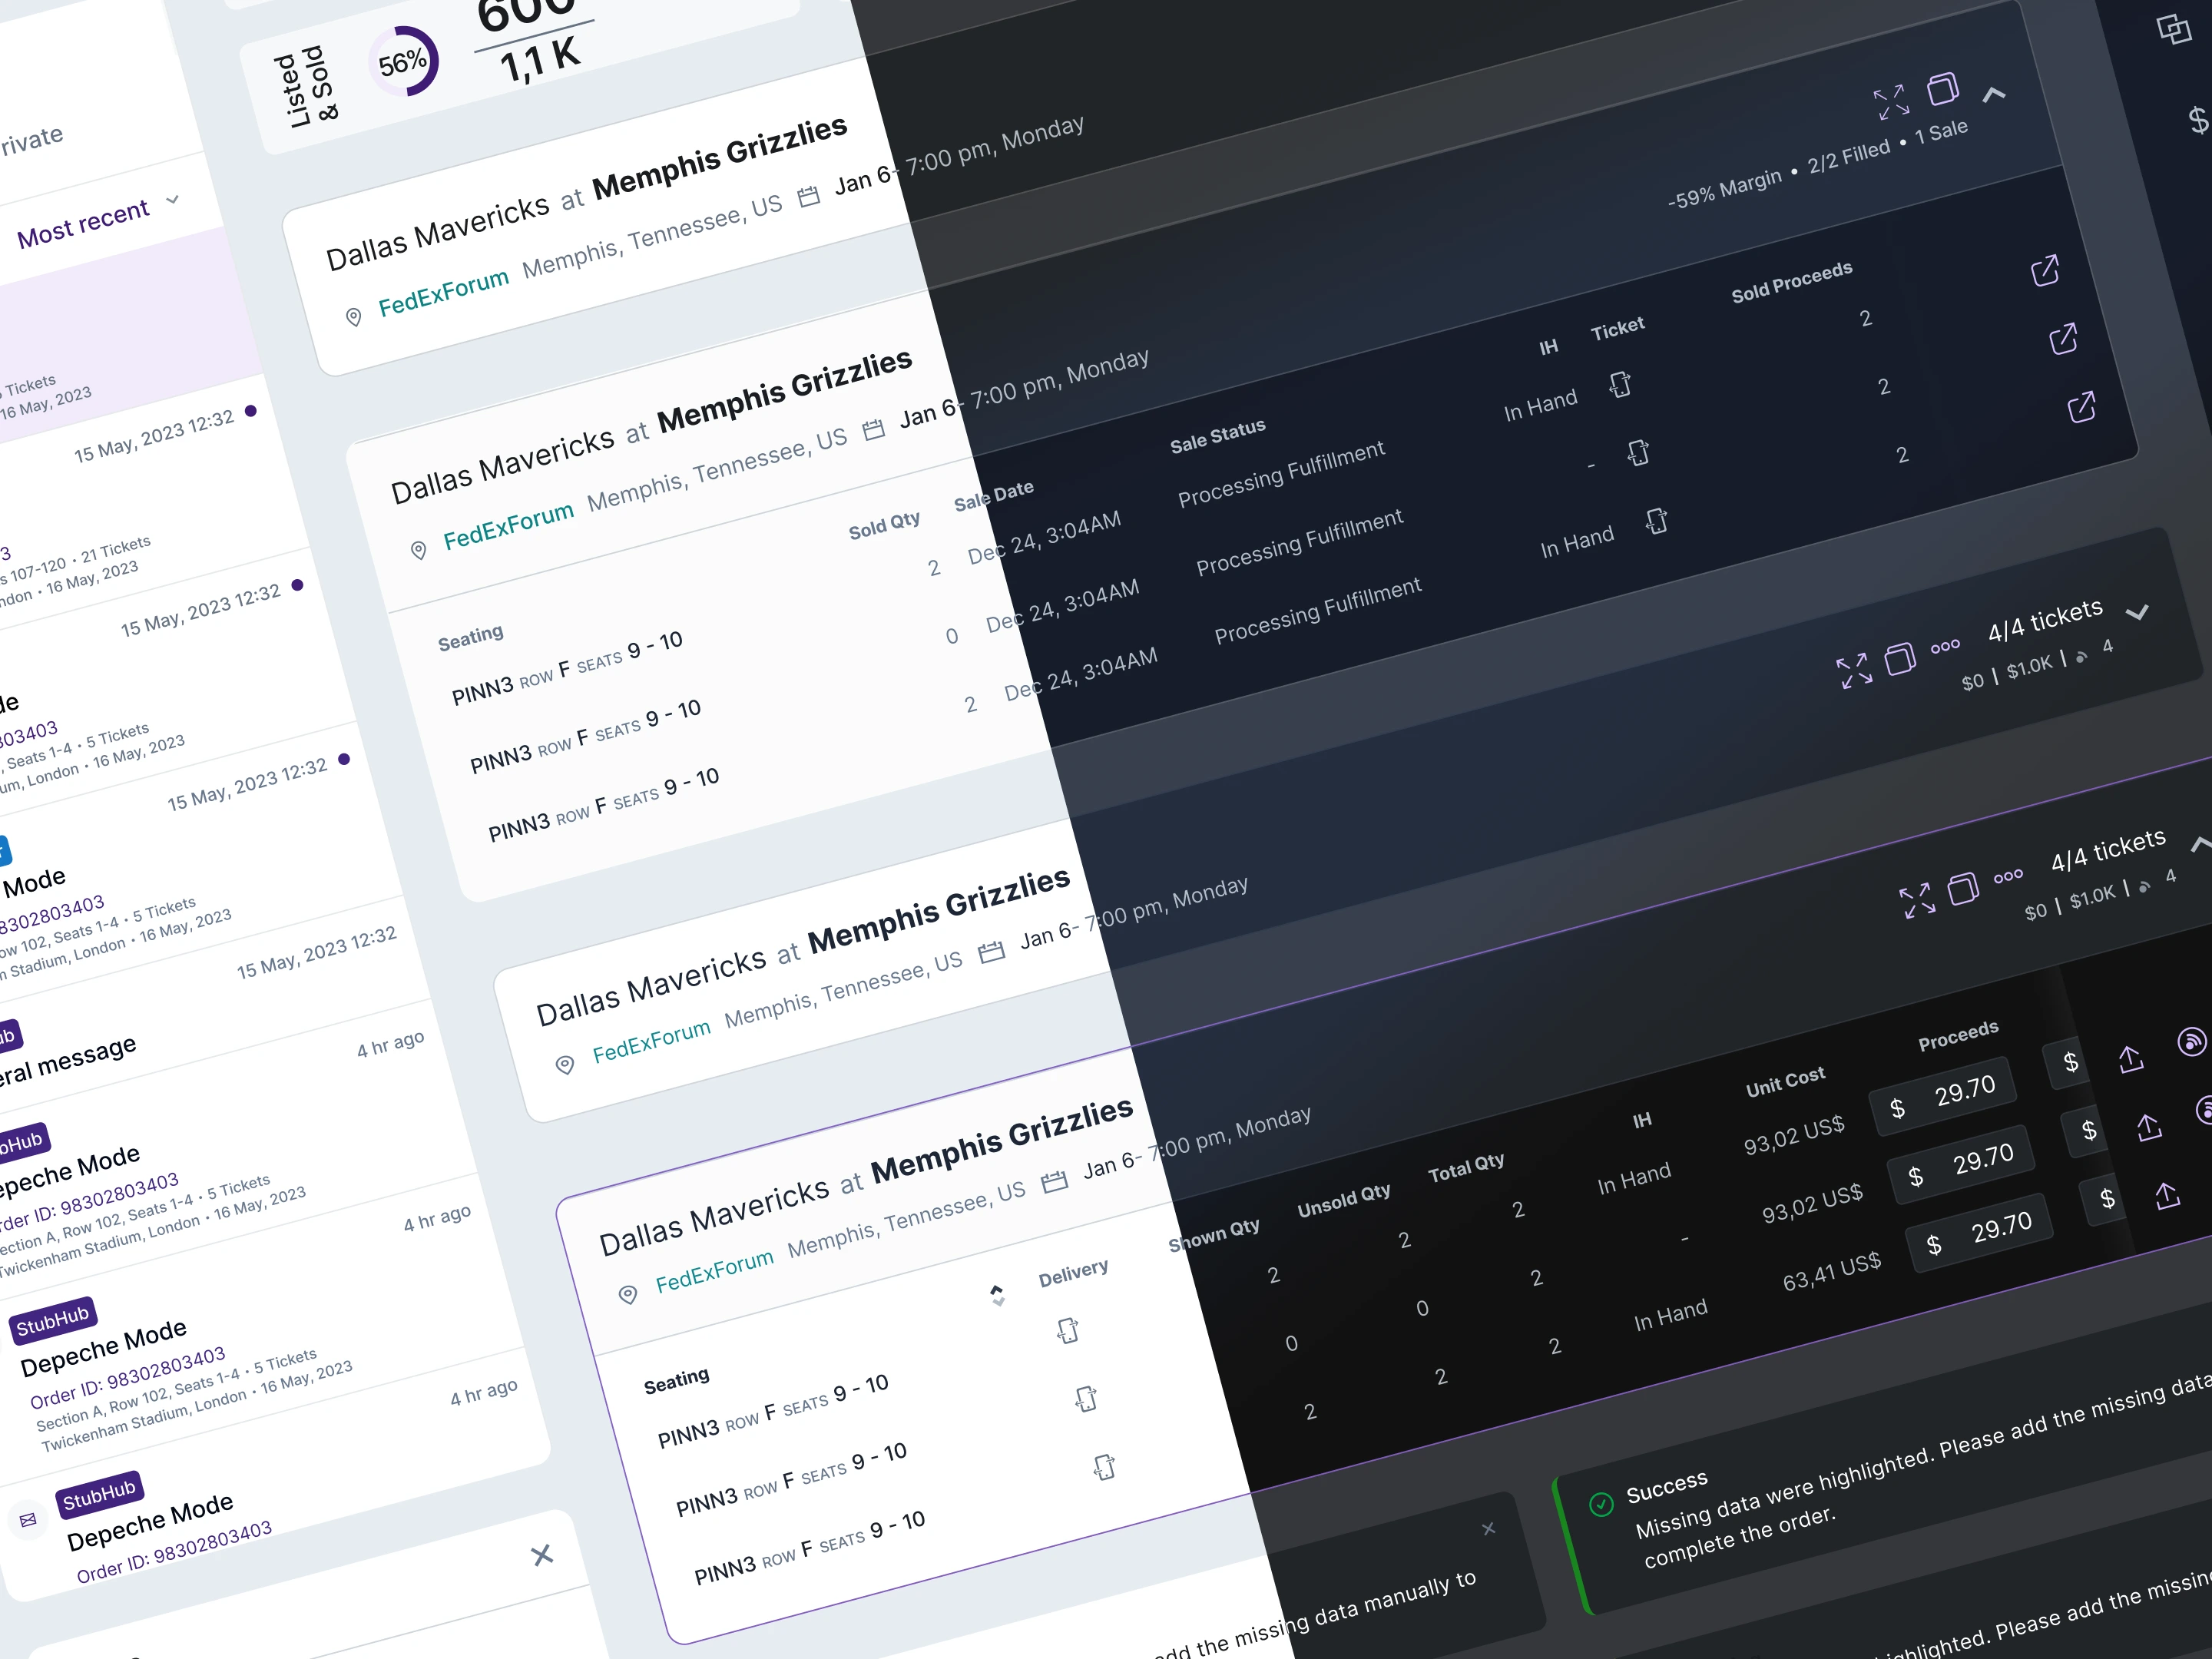Dismiss the dark notification with small X

coord(1488,1529)
